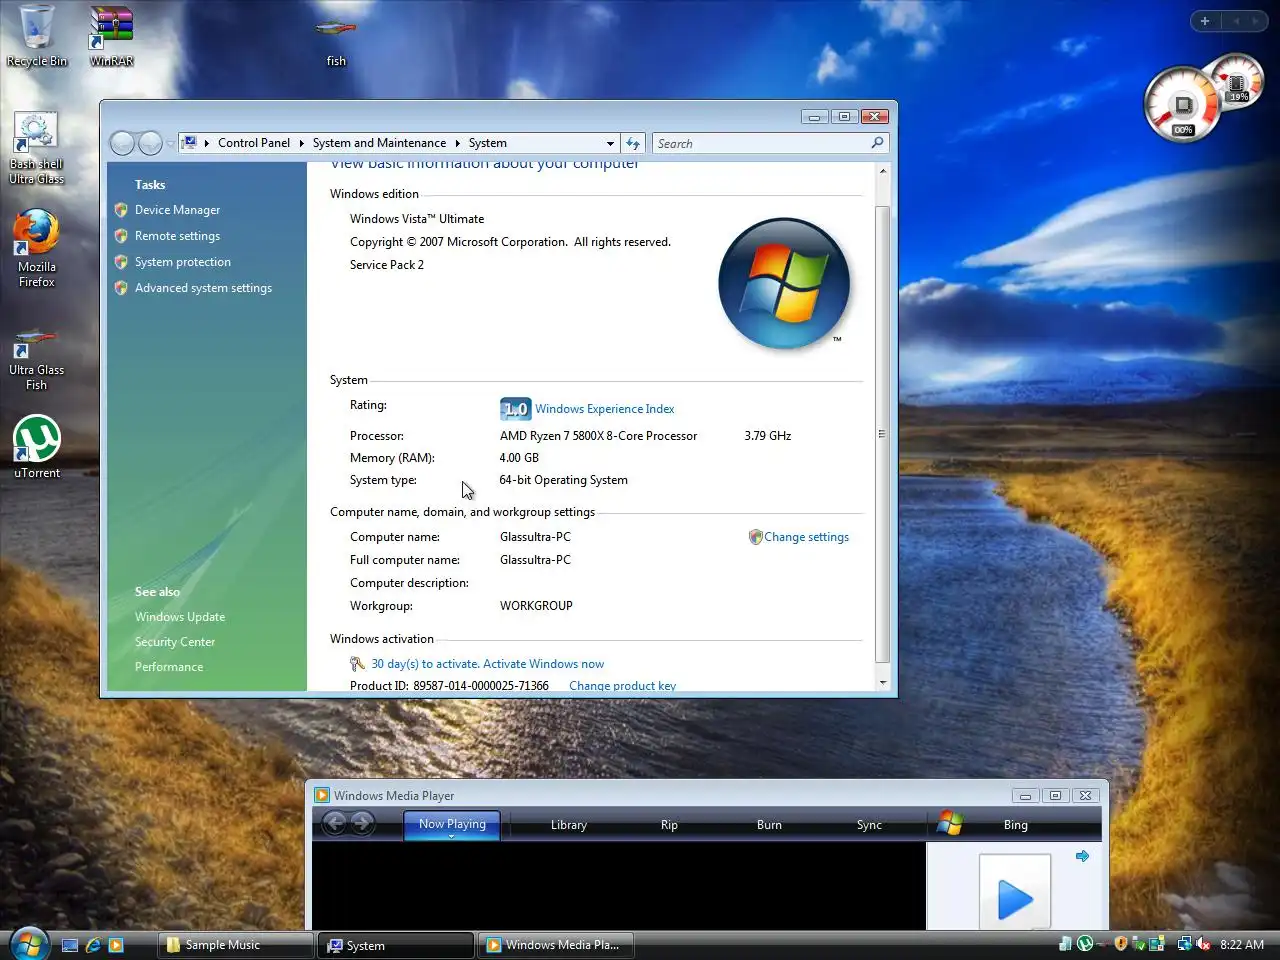Click the System window vertical scrollbar thumb
The height and width of the screenshot is (960, 1280).
[x=882, y=433]
